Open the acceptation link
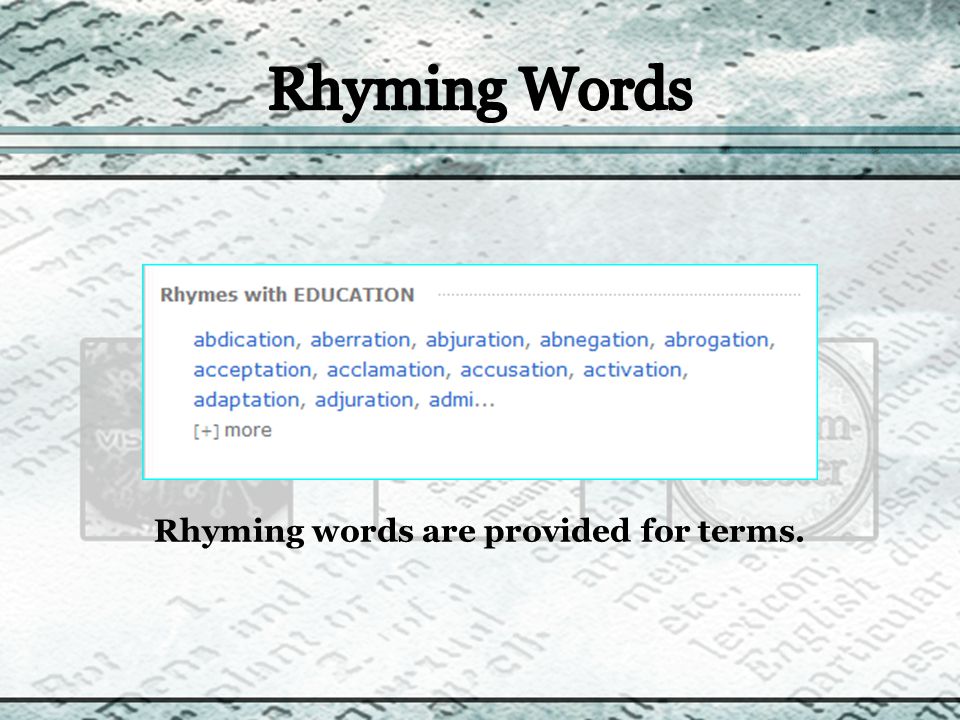 pos(252,370)
